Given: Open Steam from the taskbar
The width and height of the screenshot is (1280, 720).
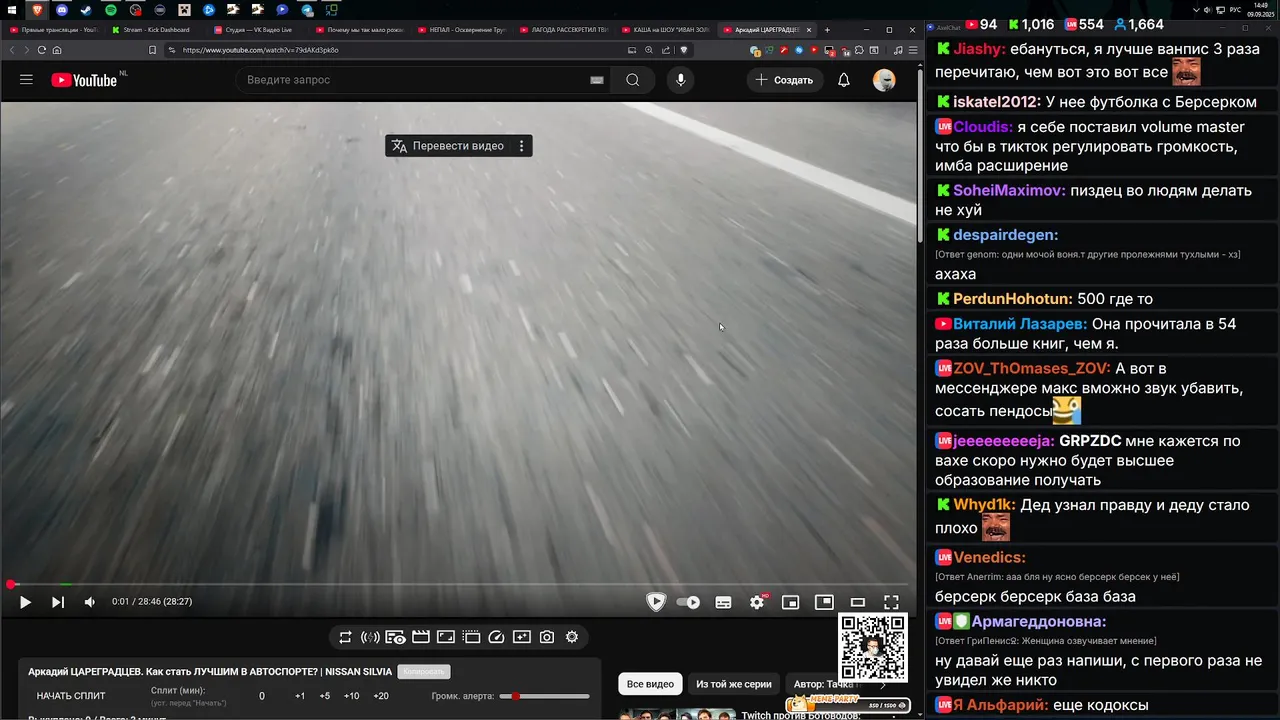Looking at the screenshot, I should click(86, 10).
